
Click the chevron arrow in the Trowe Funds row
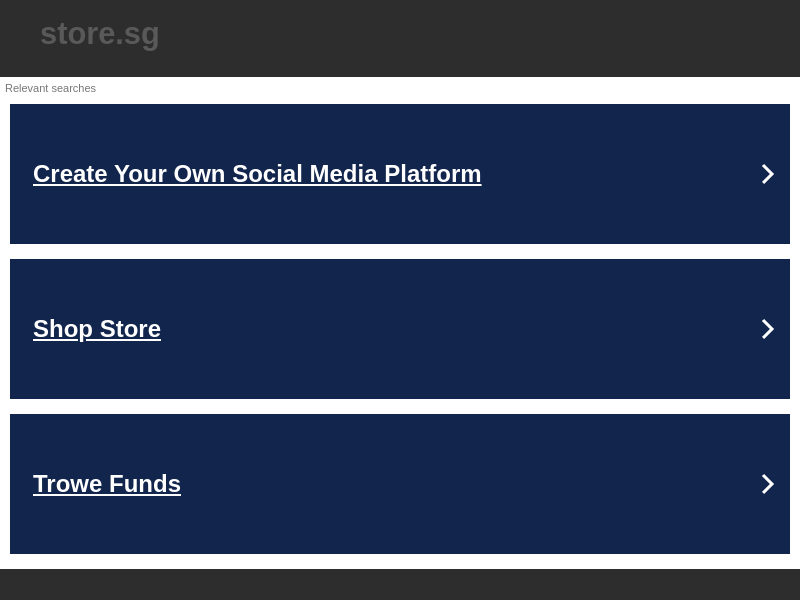(767, 484)
